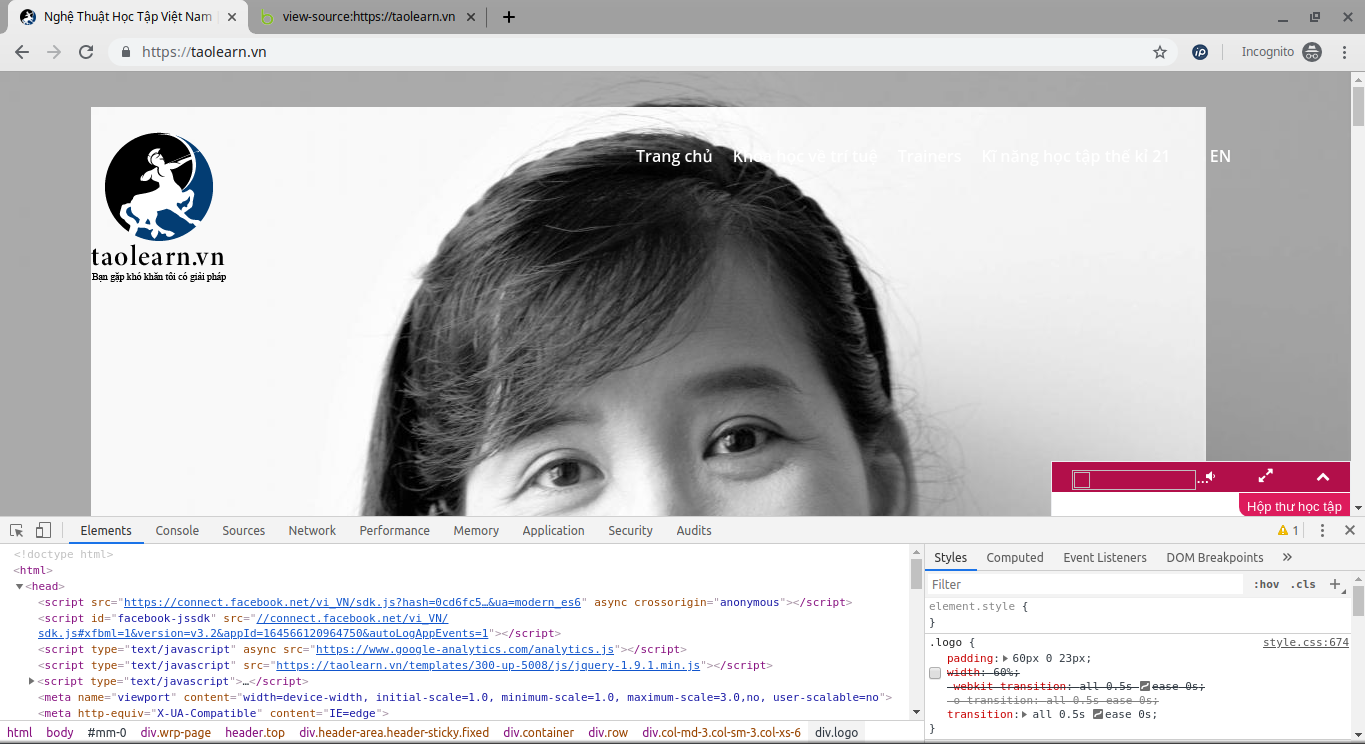Select div.container in the breadcrumb bar
The width and height of the screenshot is (1365, 744).
pyautogui.click(x=539, y=732)
